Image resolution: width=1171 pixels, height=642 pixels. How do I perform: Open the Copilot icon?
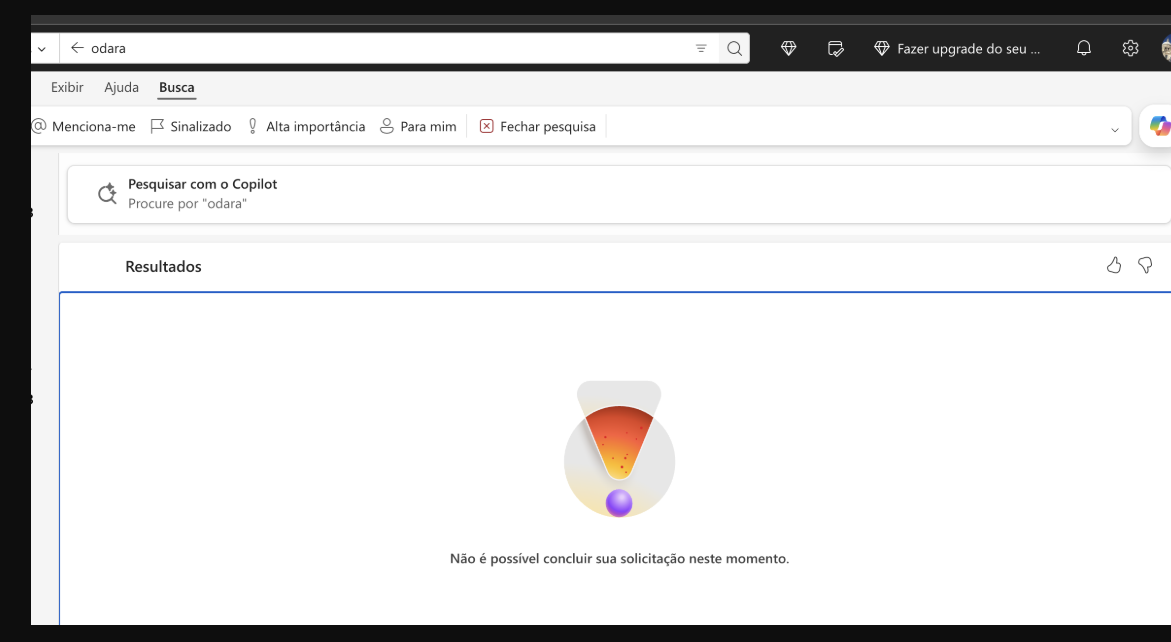[1160, 126]
